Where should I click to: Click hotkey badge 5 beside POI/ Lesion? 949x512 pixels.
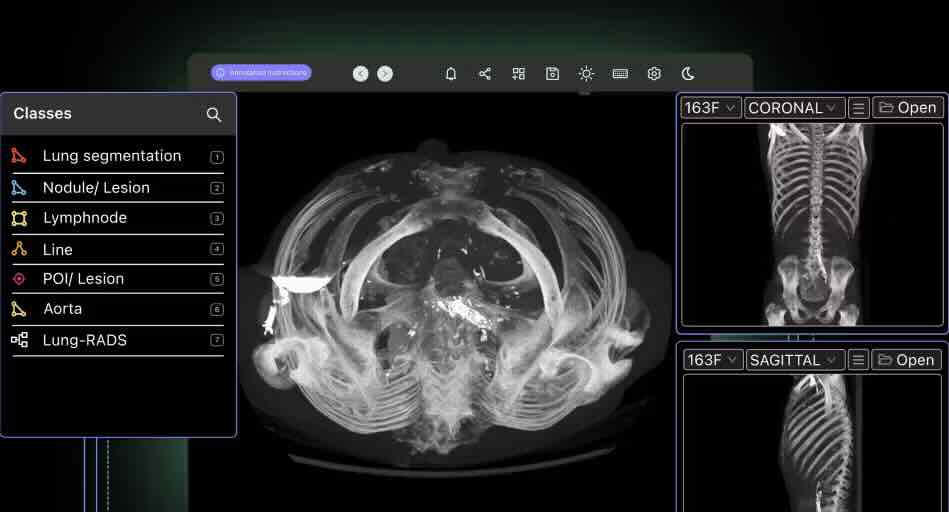coord(217,279)
